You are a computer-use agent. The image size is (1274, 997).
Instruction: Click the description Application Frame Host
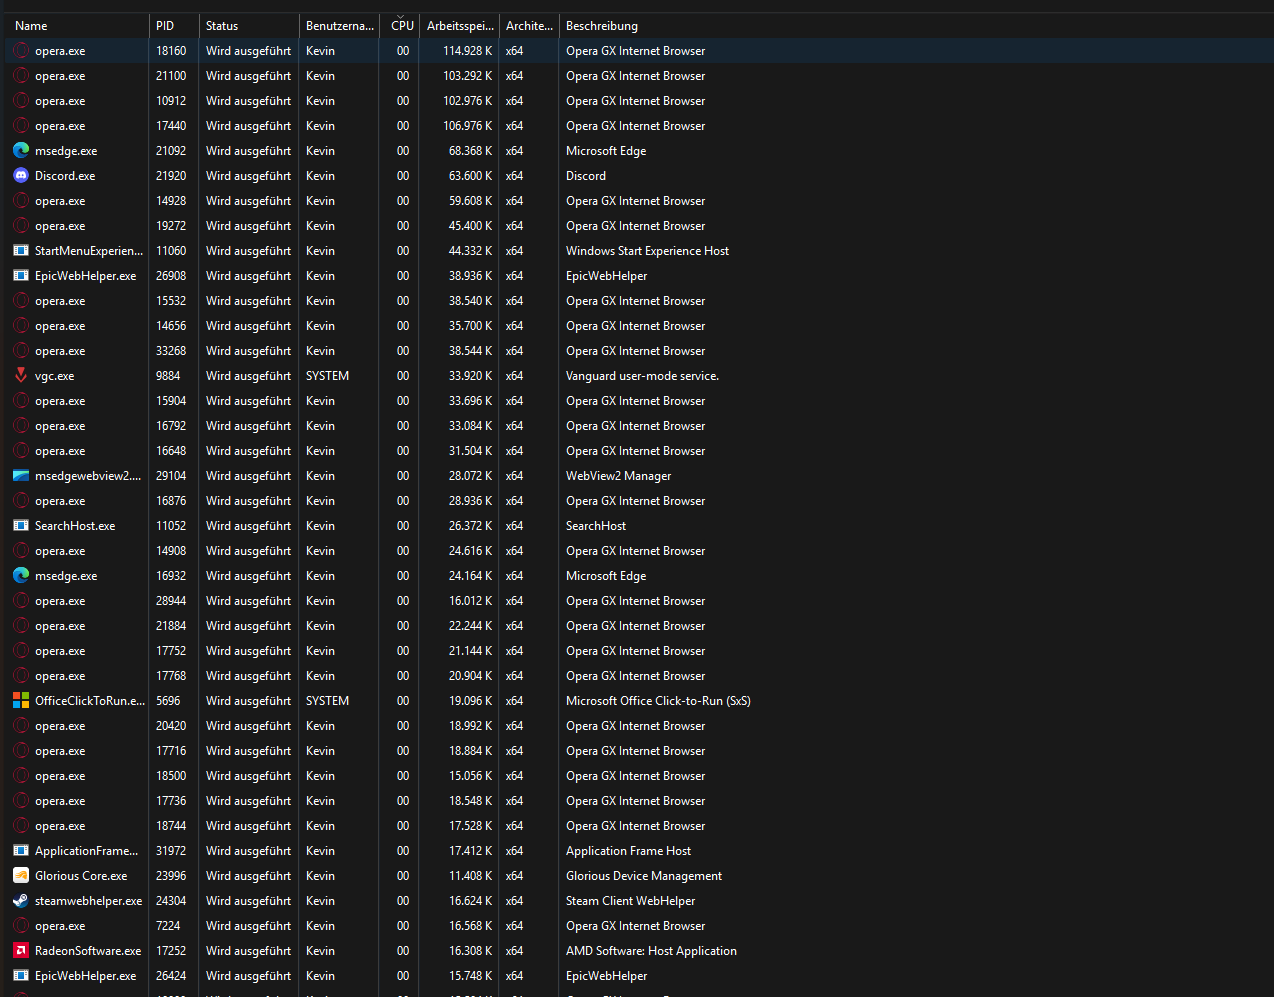click(628, 851)
